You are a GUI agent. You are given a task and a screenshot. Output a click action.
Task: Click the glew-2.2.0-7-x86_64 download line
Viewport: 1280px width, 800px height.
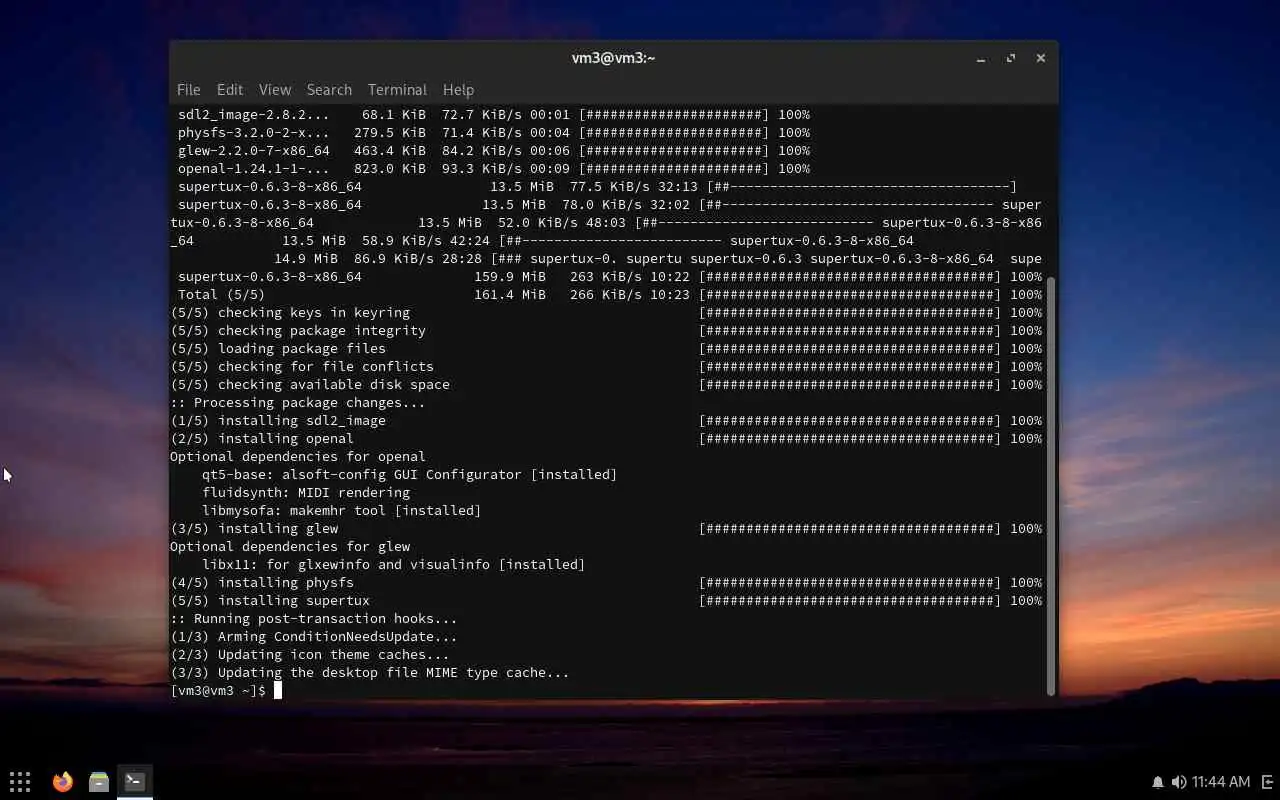pos(494,151)
